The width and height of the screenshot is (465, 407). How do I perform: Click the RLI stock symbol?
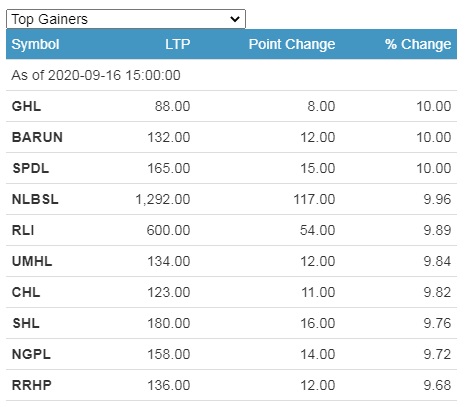23,230
